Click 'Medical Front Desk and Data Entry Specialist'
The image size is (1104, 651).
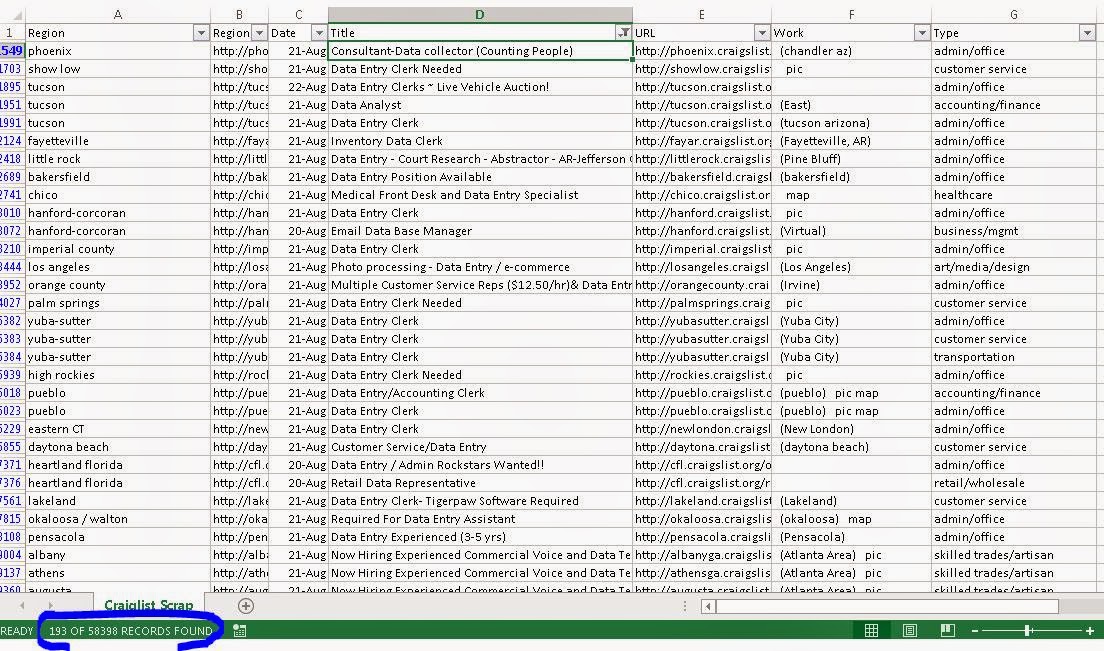[480, 195]
